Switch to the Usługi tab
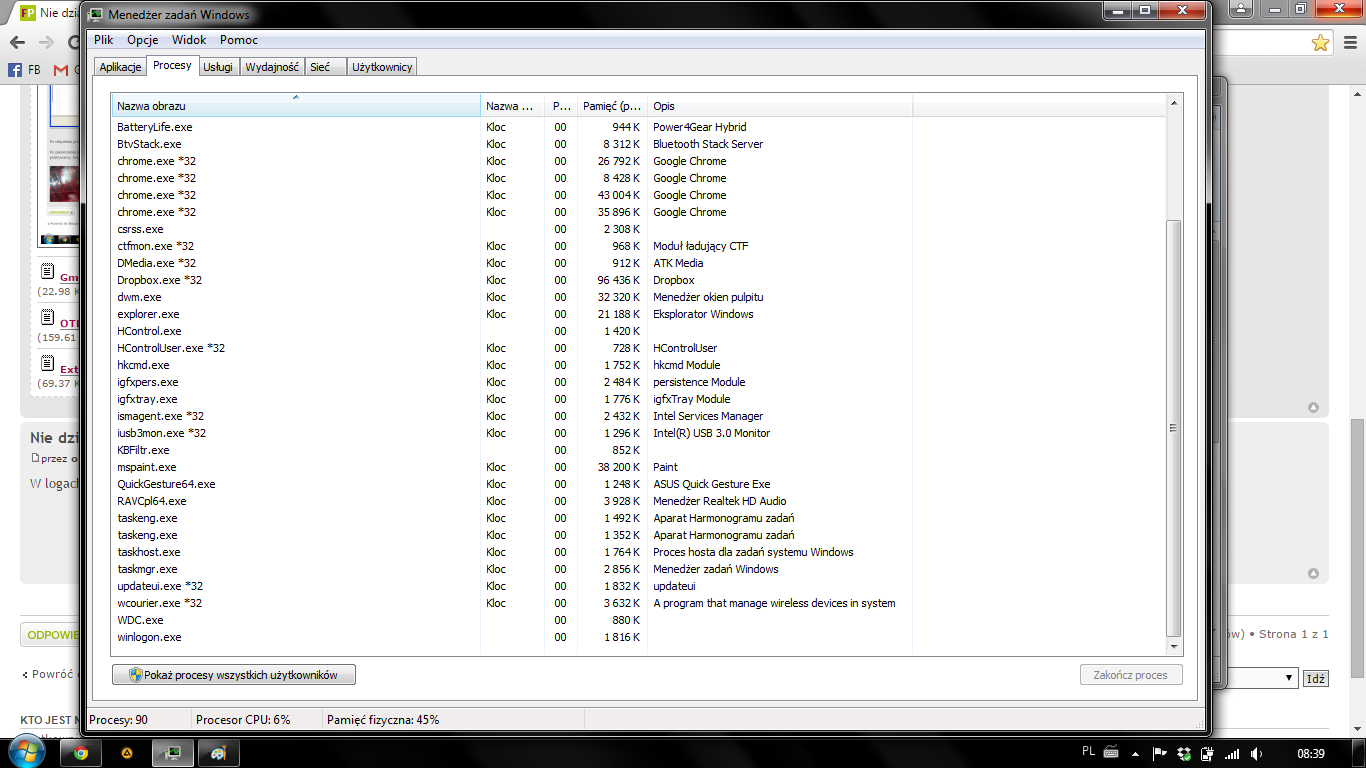1366x768 pixels. 218,67
